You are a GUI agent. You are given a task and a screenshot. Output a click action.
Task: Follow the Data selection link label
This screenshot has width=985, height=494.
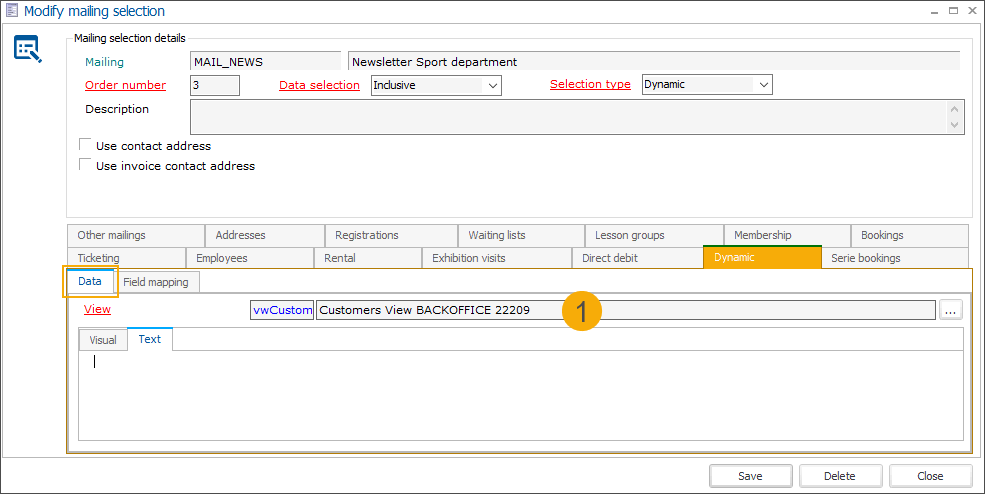(319, 85)
